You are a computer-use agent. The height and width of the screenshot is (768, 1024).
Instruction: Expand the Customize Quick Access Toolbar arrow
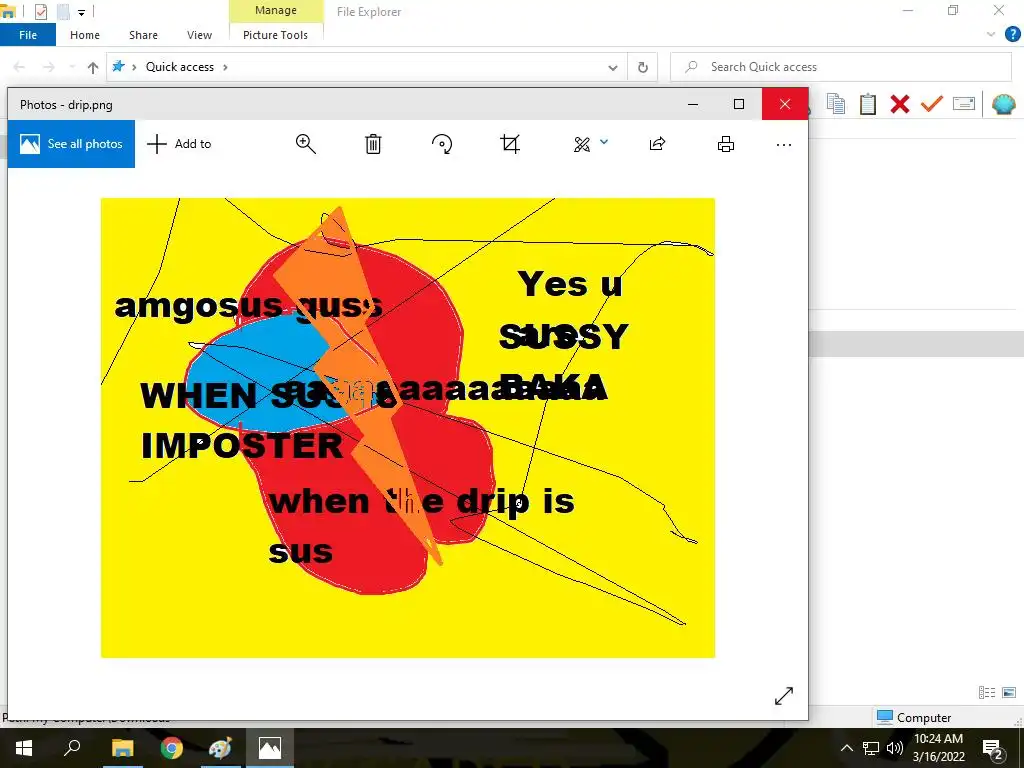click(81, 12)
